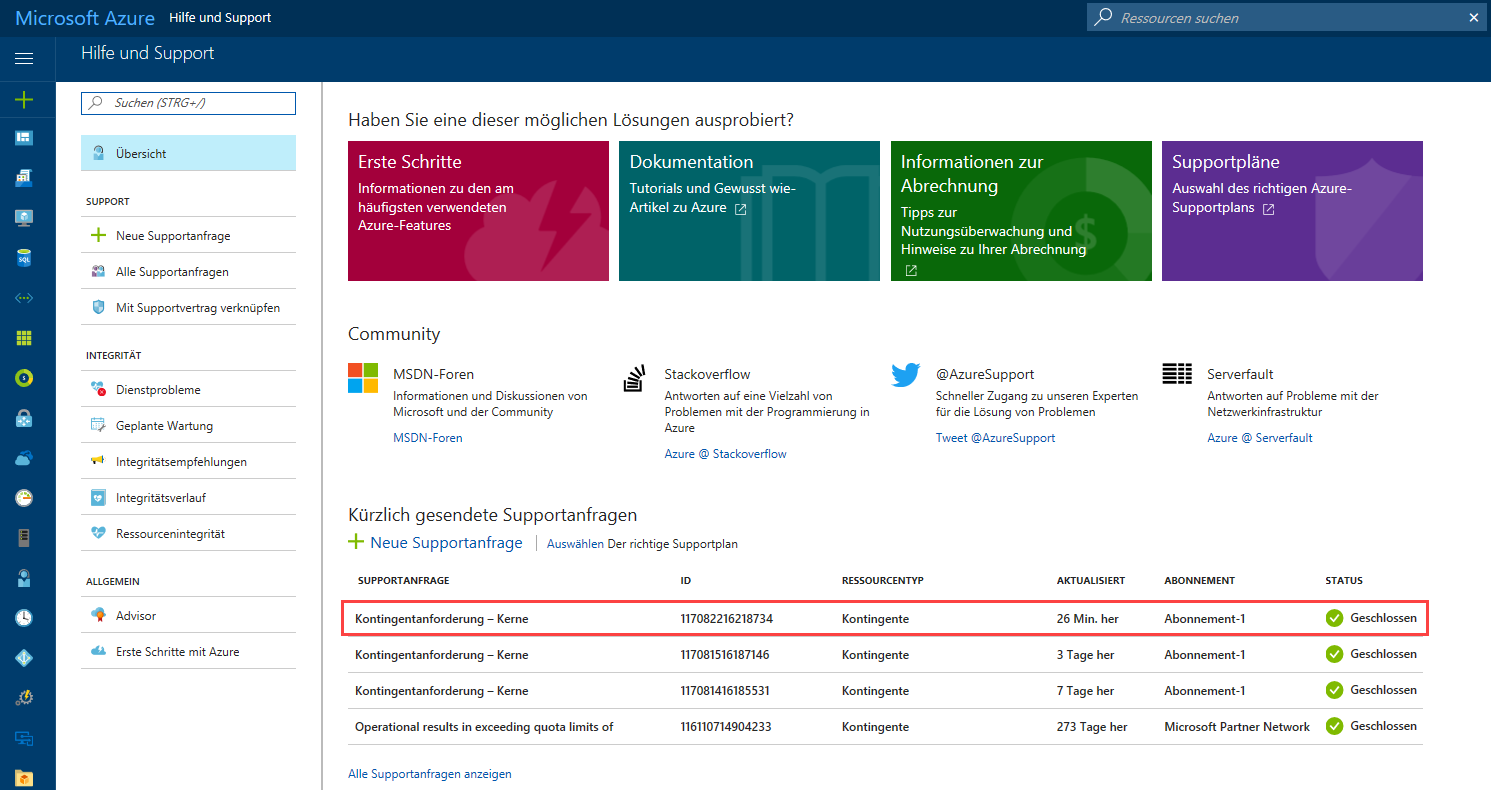
Task: Open the SQL databases icon in the sidebar
Action: [x=24, y=258]
